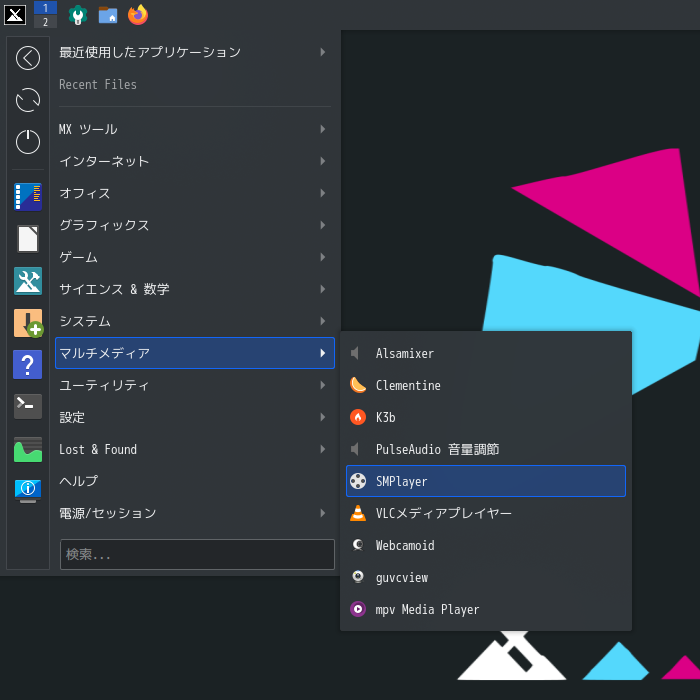Open the tools wrench-and-hammer sidebar icon
This screenshot has height=700, width=700.
pyautogui.click(x=28, y=281)
